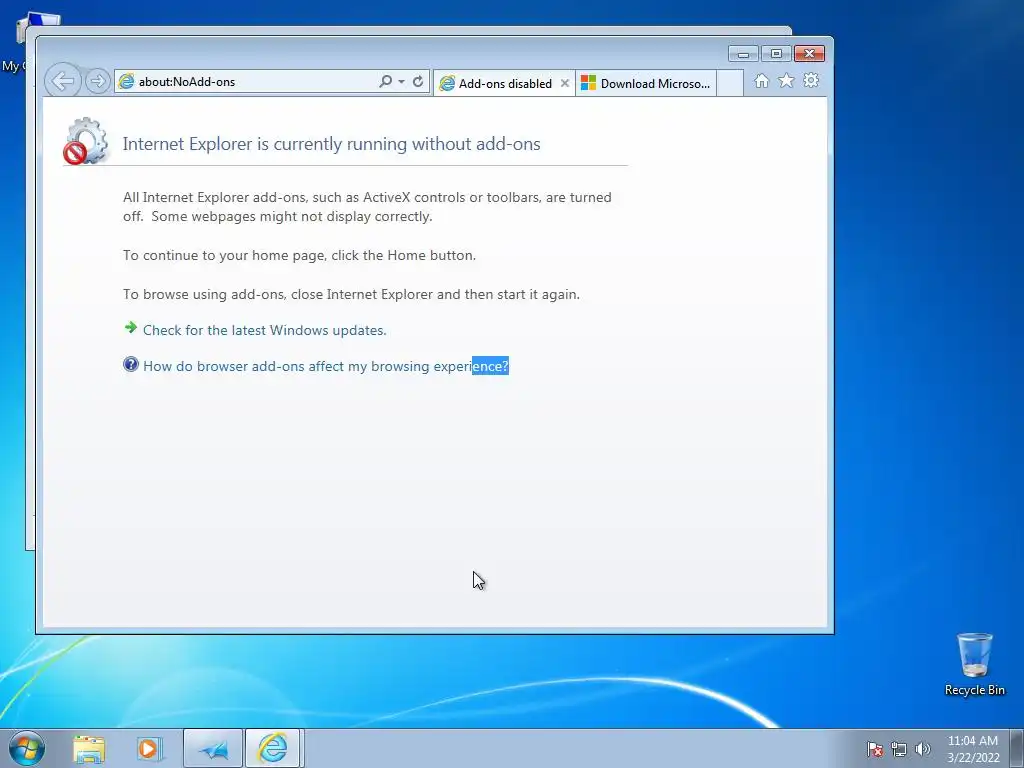Click the add-ons disabled gear icon in the page heading
The height and width of the screenshot is (768, 1024).
(x=85, y=140)
